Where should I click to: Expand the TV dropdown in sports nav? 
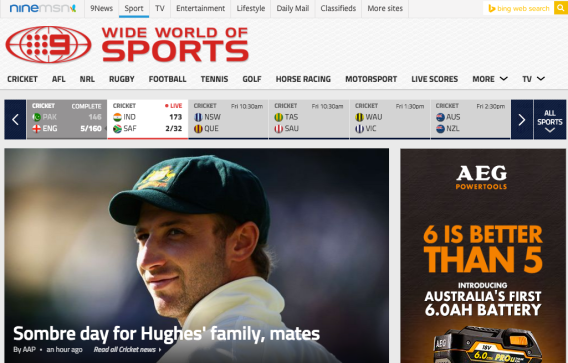click(x=534, y=79)
